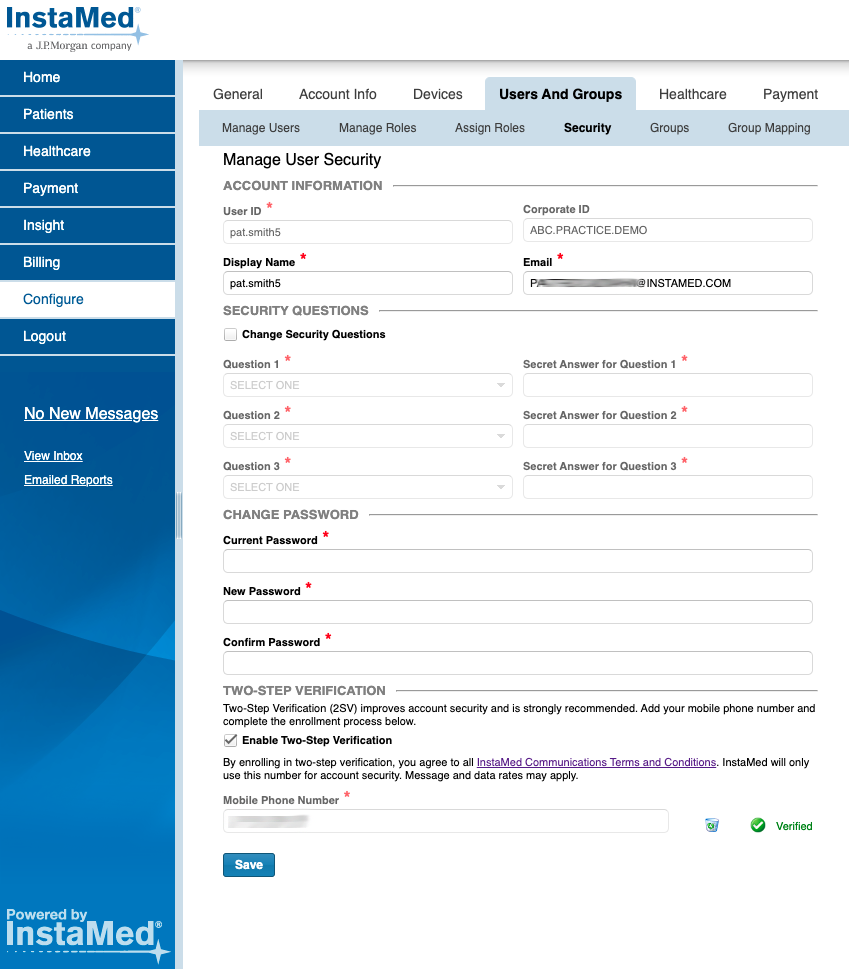Viewport: 849px width, 969px height.
Task: Click the Save button
Action: pyautogui.click(x=248, y=864)
